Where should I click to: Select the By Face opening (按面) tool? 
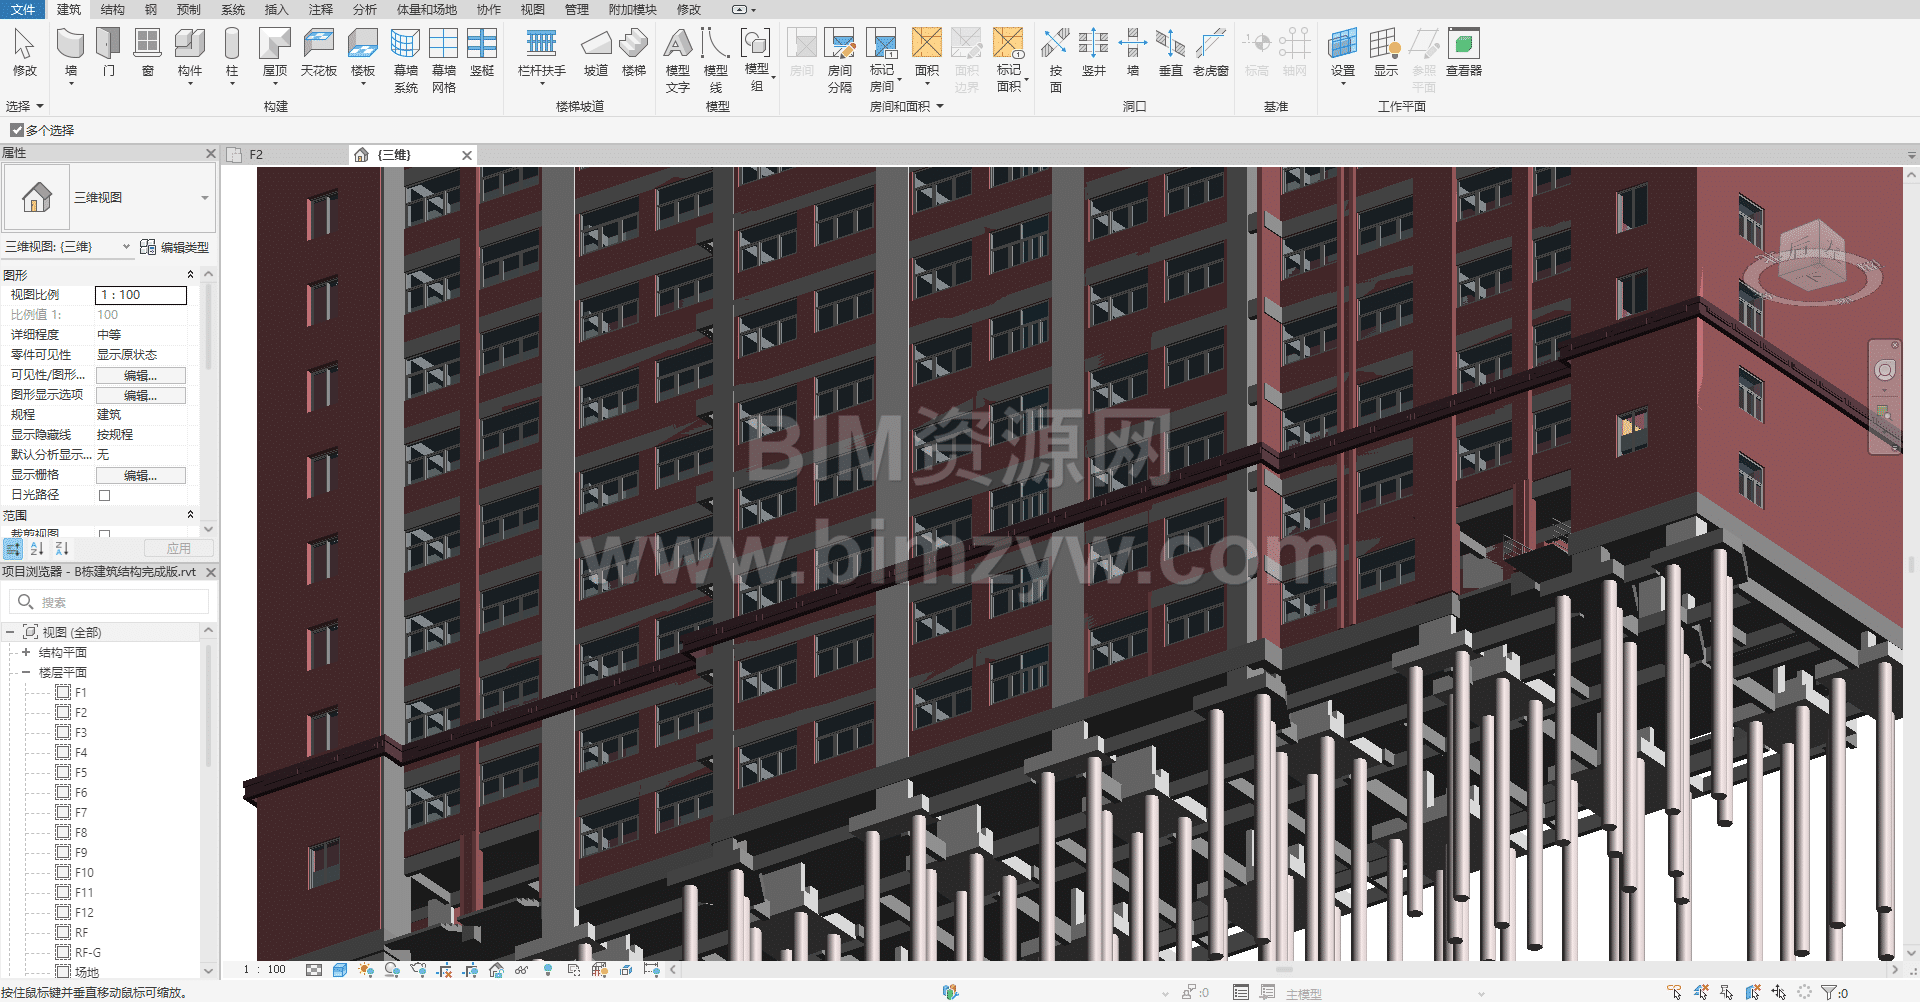click(x=1056, y=60)
